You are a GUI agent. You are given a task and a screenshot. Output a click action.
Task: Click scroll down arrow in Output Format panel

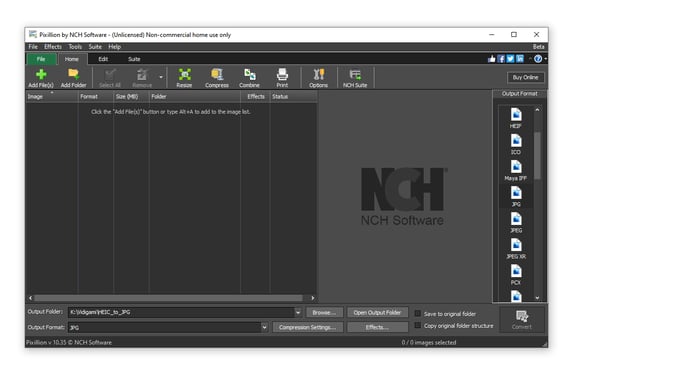click(538, 298)
